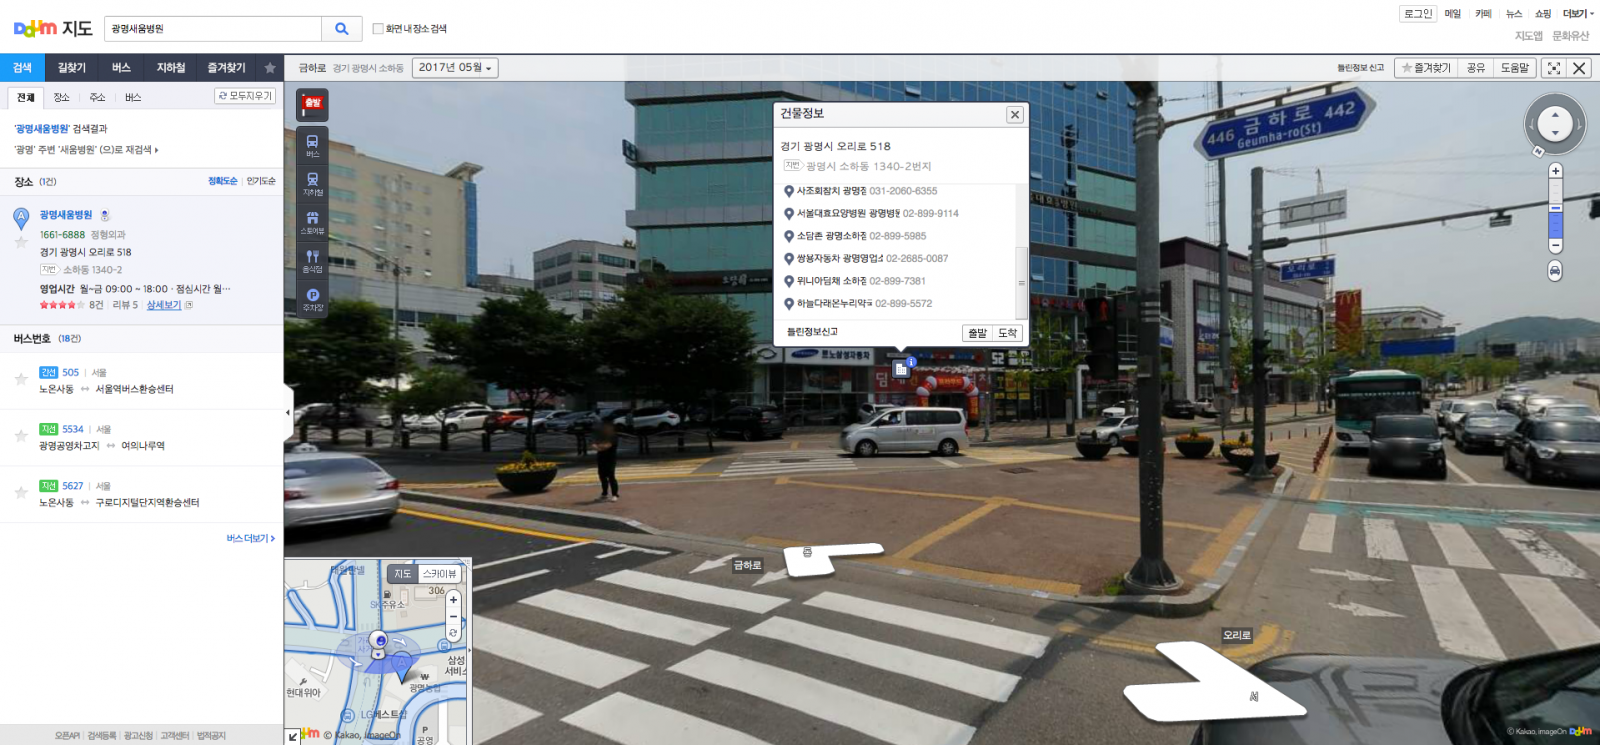Click the map search input field
Image resolution: width=1600 pixels, height=745 pixels.
(x=212, y=29)
